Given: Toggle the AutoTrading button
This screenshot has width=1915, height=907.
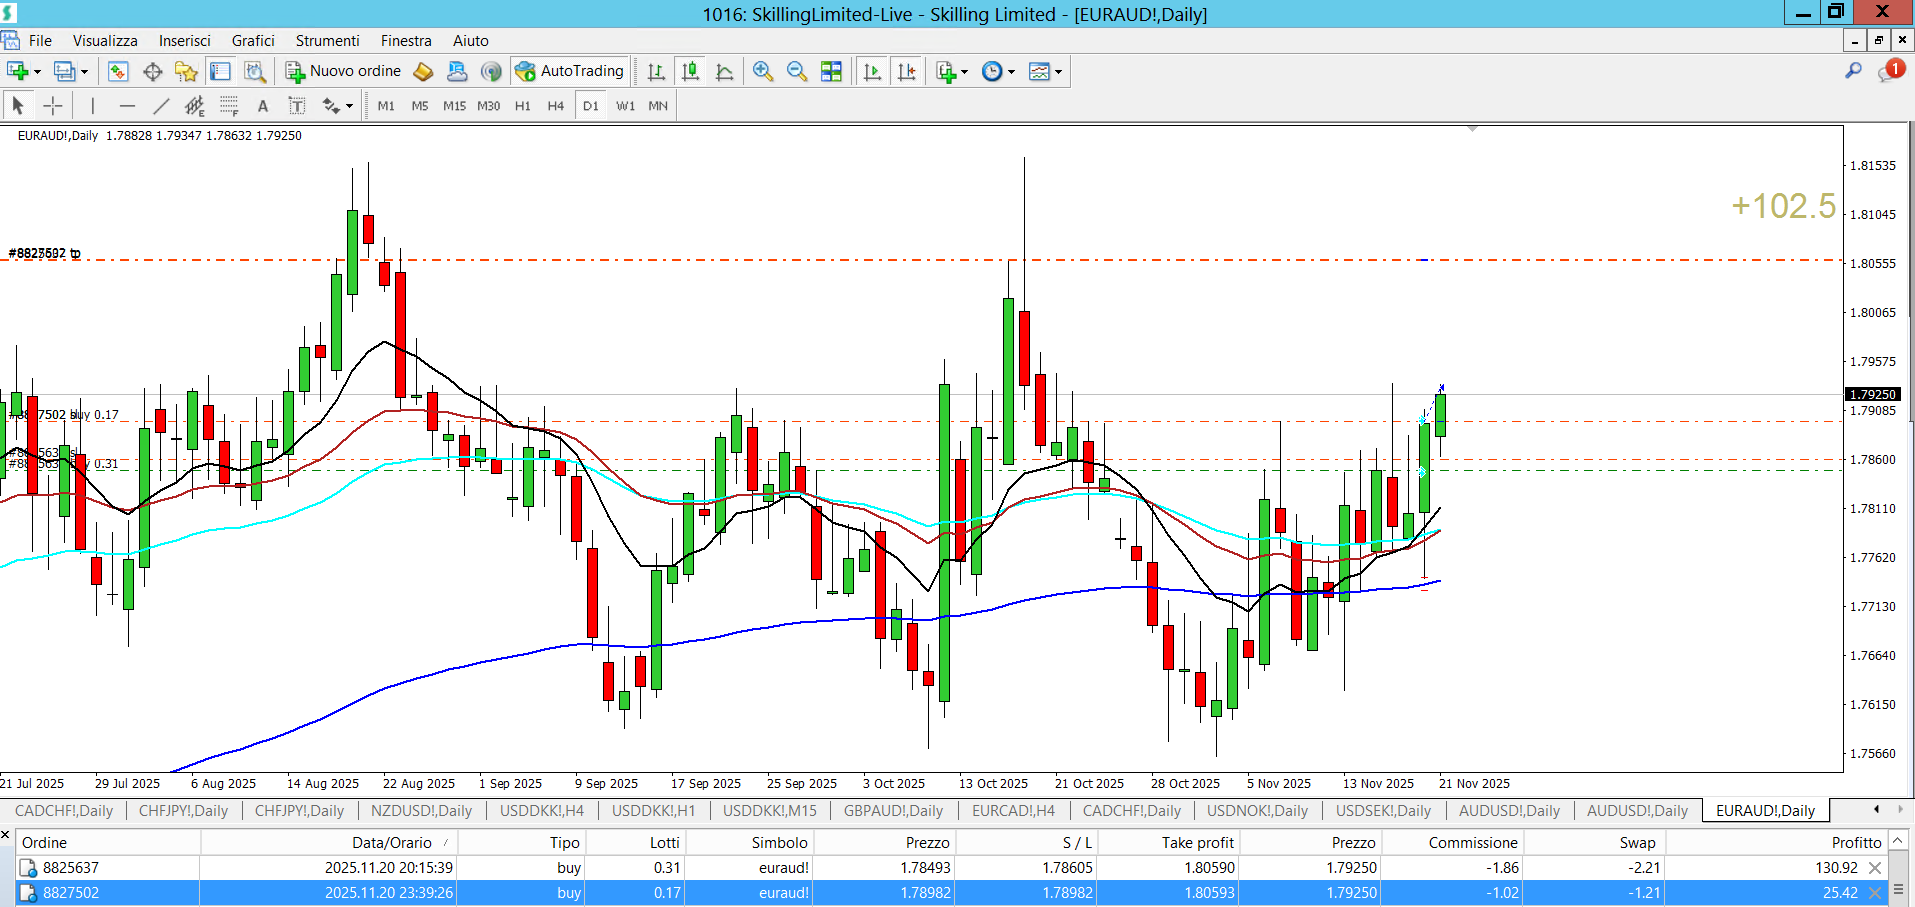Looking at the screenshot, I should 570,71.
